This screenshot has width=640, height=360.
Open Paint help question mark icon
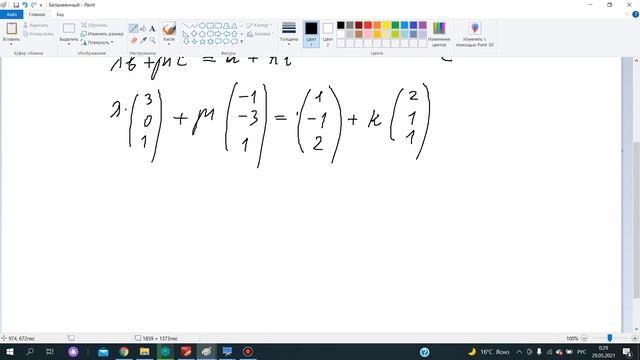(x=636, y=14)
